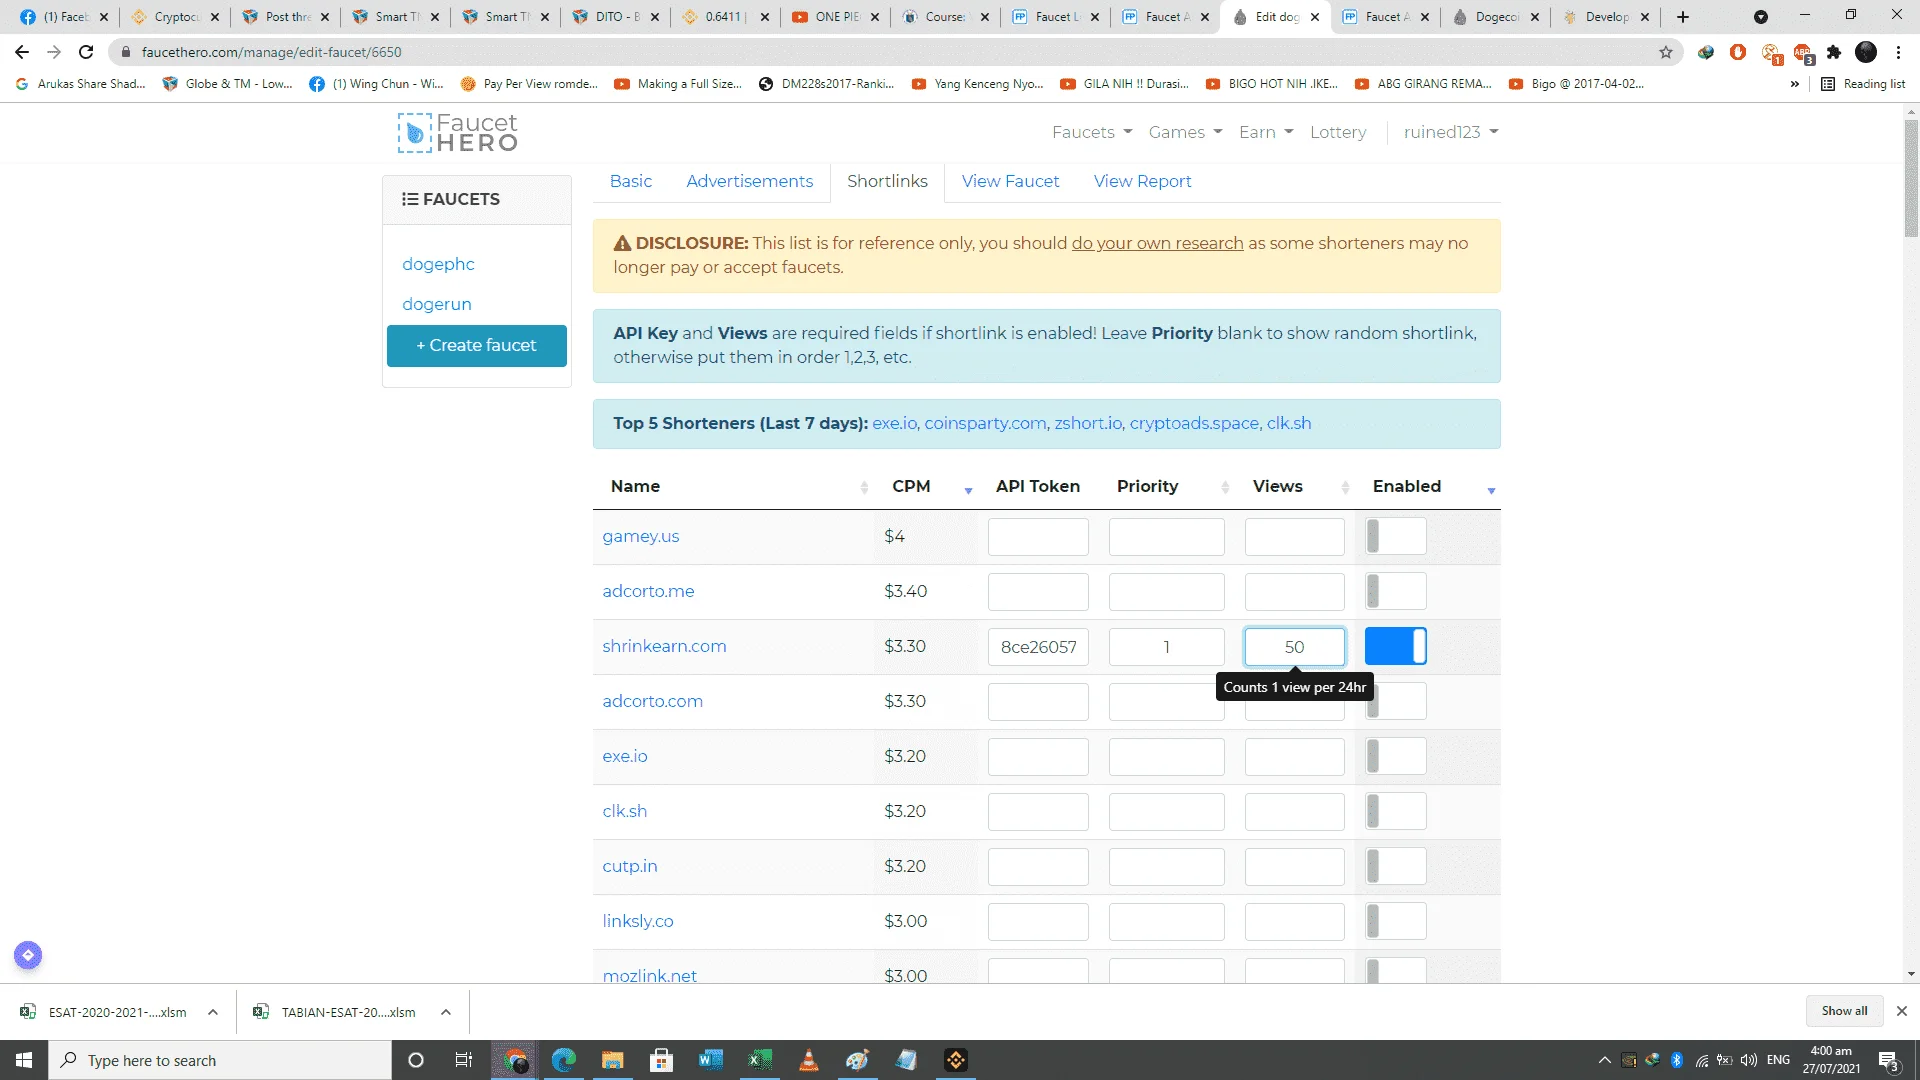Expand the Faucets navigation dropdown
This screenshot has width=1920, height=1080.
coord(1092,132)
